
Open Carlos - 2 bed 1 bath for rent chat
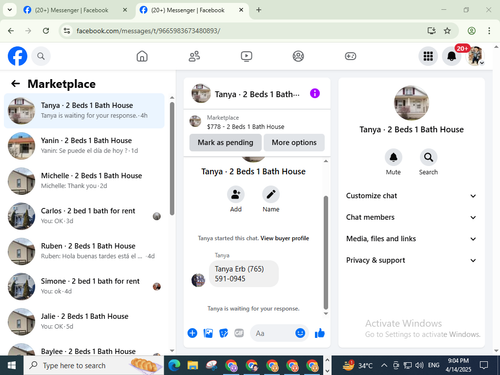click(84, 216)
